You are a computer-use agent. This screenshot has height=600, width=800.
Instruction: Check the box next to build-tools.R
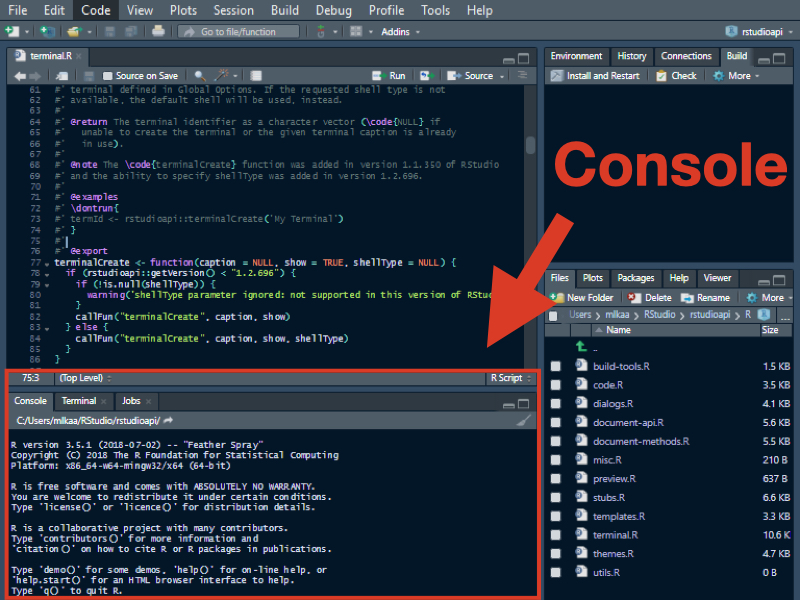coord(556,366)
